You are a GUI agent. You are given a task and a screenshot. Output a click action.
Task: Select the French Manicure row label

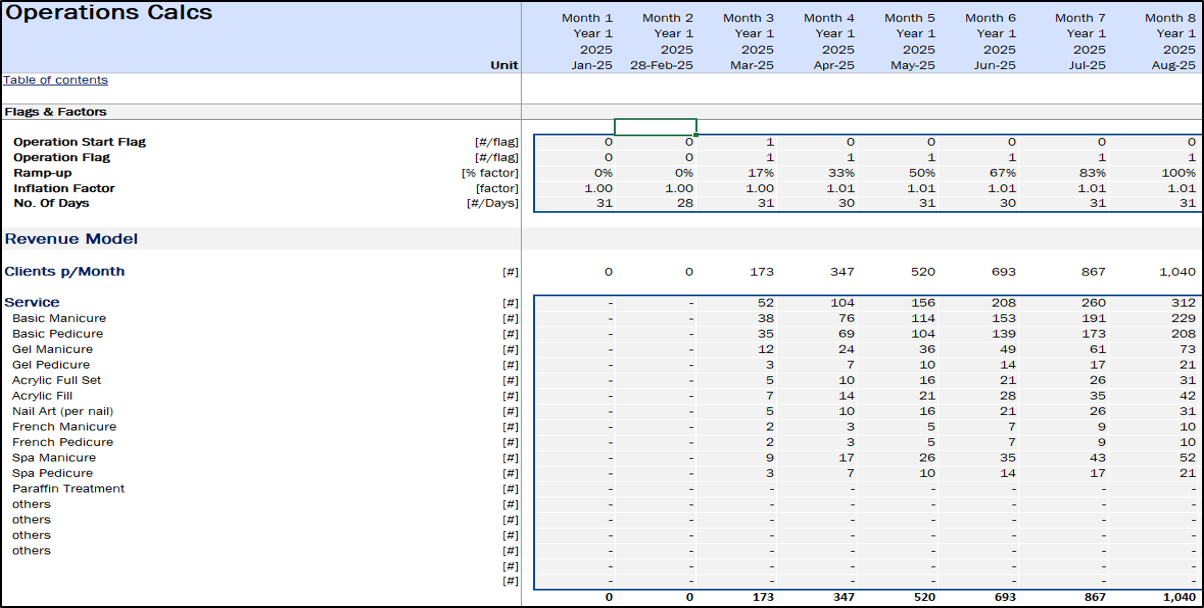64,427
